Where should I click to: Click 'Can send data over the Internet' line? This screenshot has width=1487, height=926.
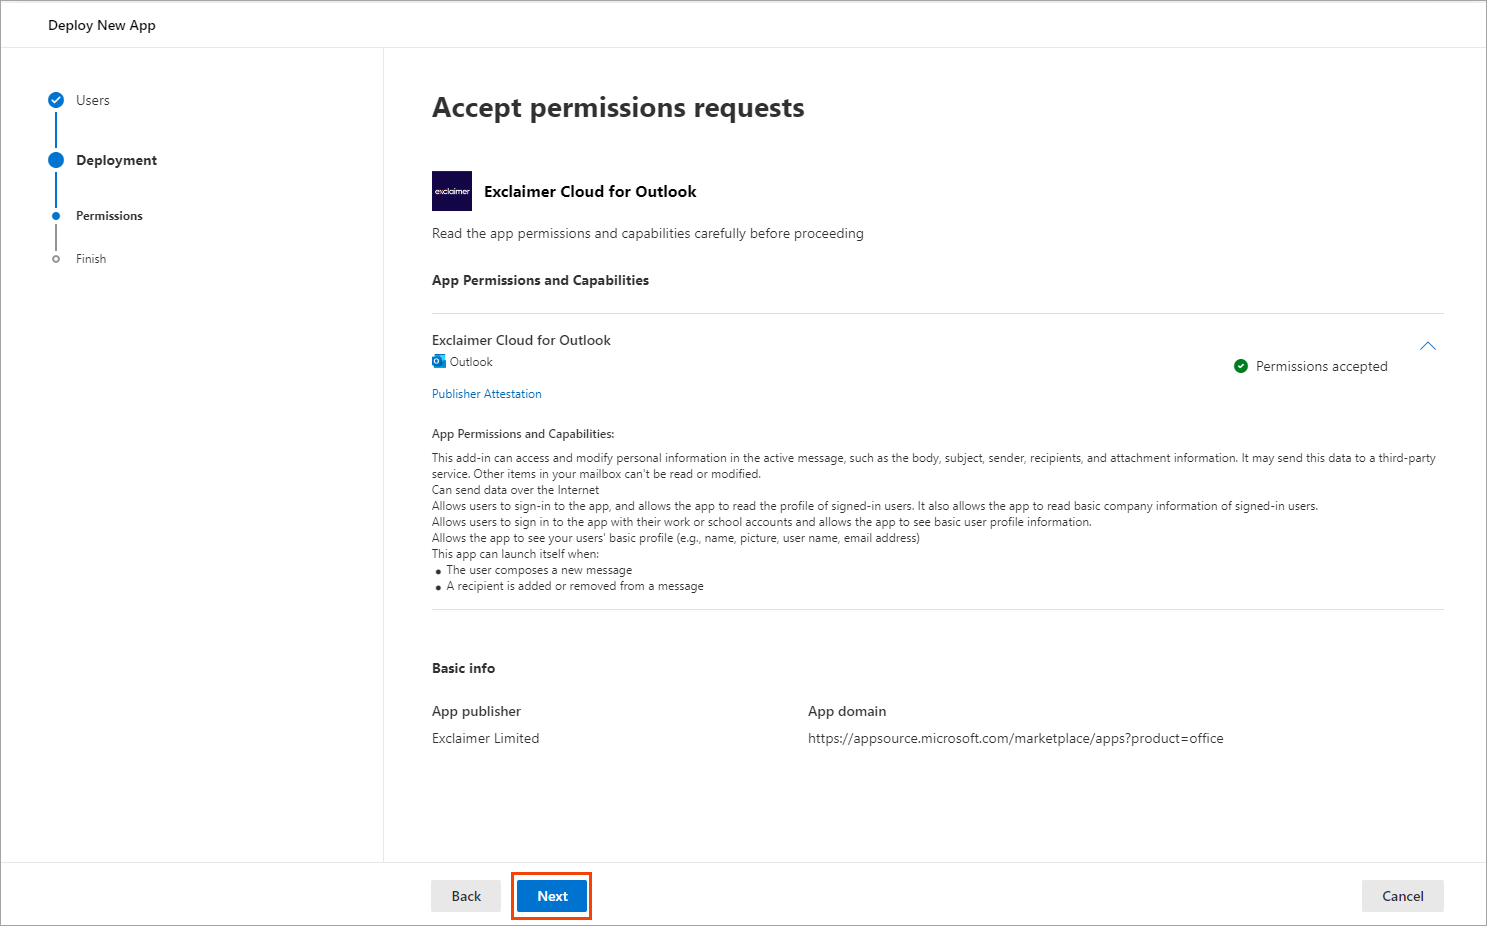[515, 490]
